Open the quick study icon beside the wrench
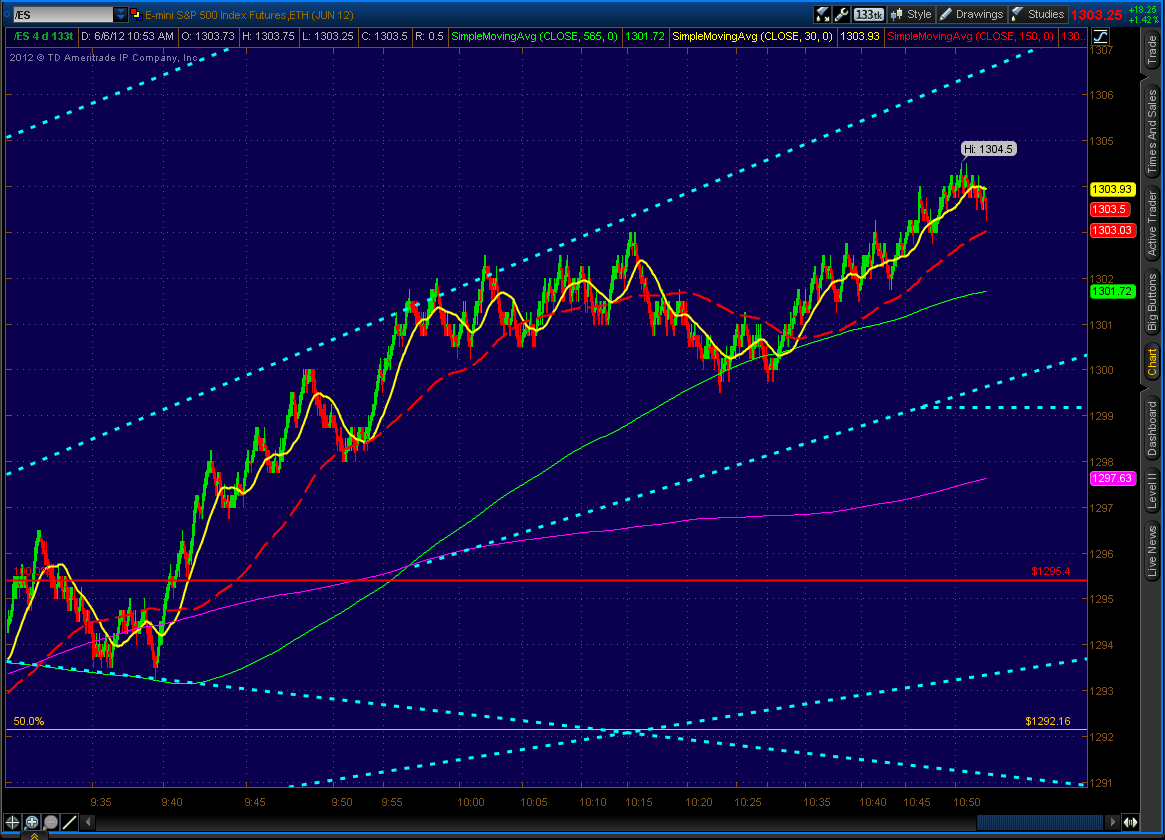Screen dimensions: 1165x840 (822, 14)
